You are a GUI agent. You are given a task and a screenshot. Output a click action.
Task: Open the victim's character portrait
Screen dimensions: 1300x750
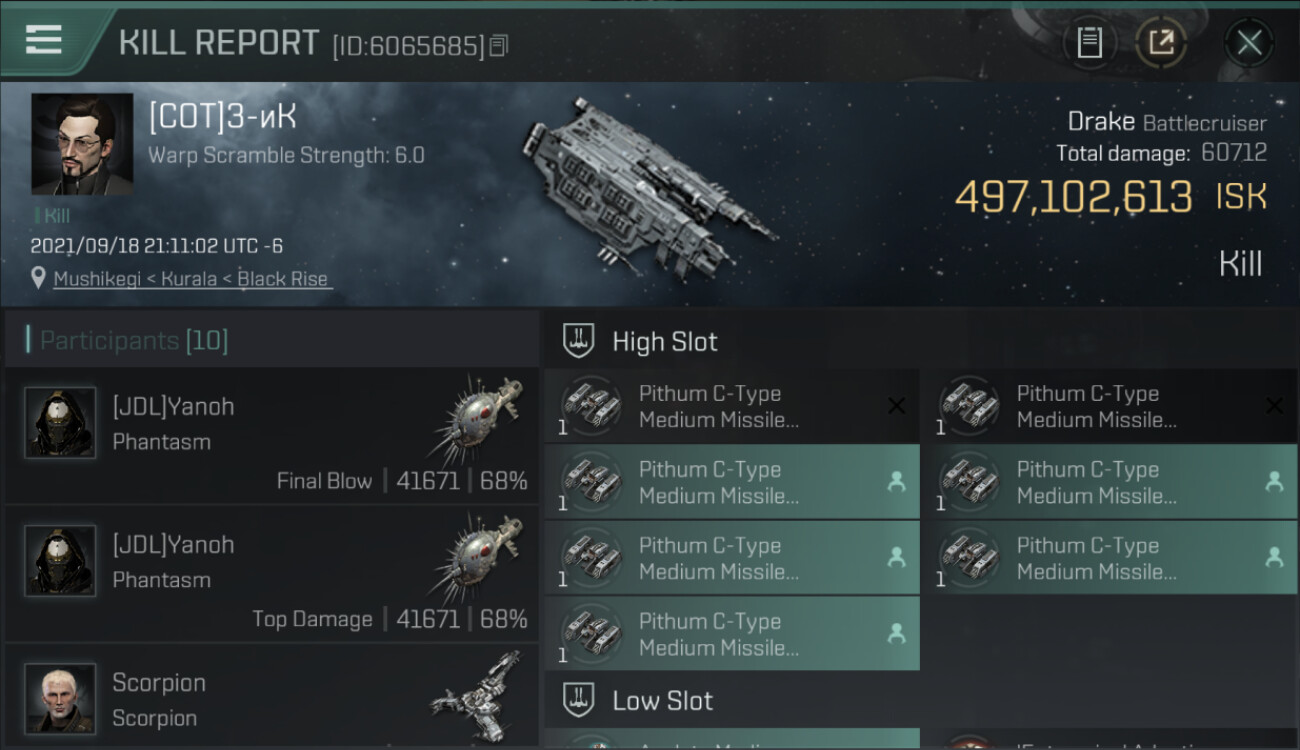coord(82,144)
